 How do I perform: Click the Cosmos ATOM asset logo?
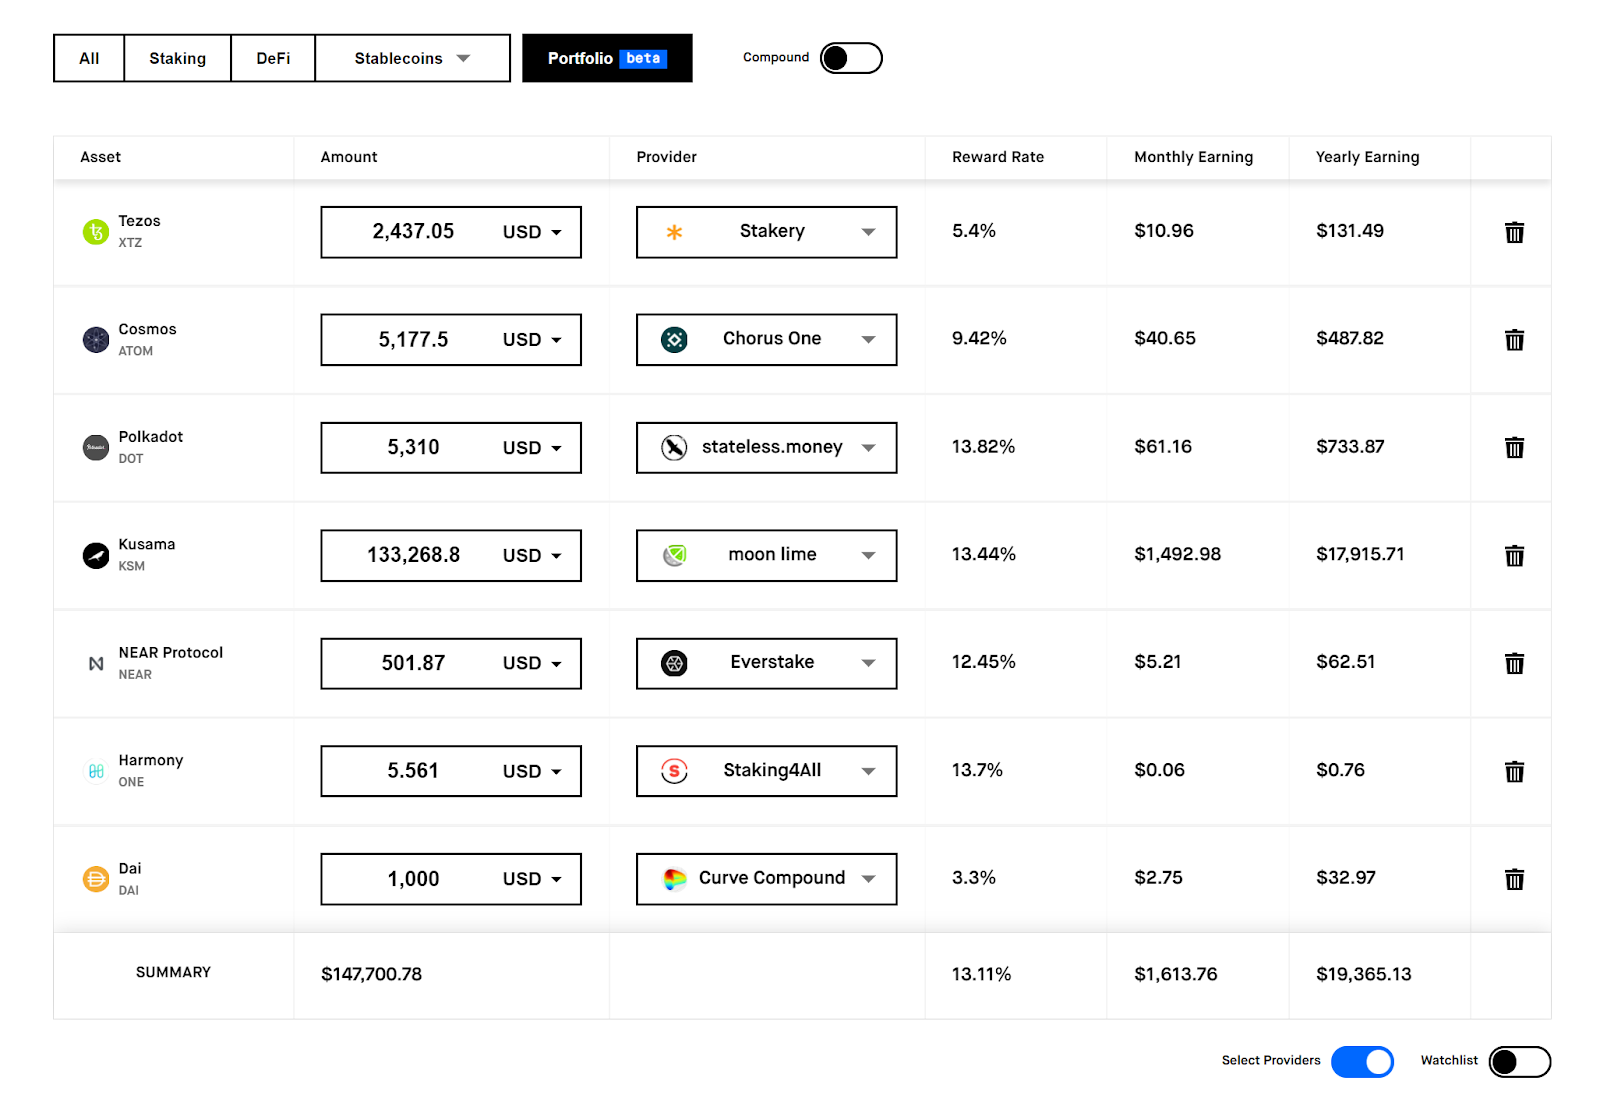click(x=96, y=340)
